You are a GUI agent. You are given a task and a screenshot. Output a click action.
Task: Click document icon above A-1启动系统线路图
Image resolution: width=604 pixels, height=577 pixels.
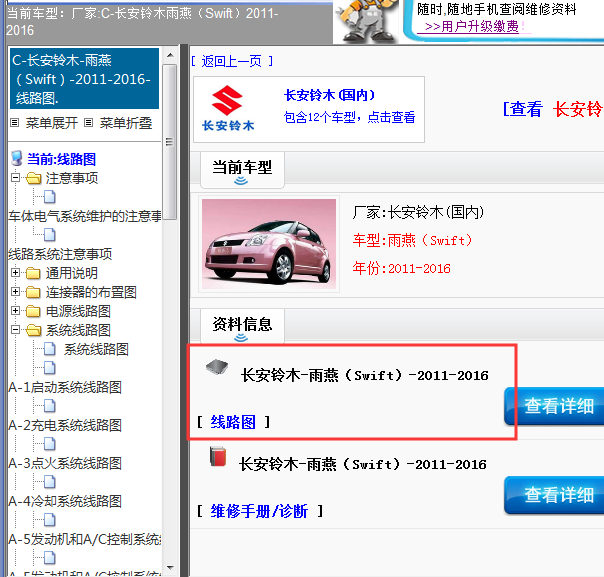click(50, 368)
